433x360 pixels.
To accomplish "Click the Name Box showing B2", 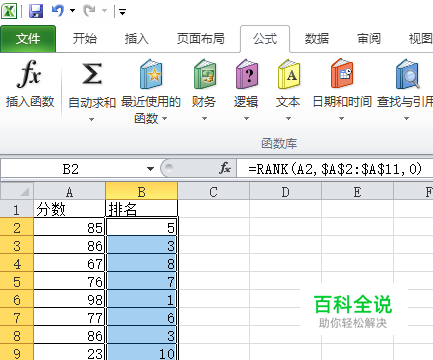I will pyautogui.click(x=72, y=169).
